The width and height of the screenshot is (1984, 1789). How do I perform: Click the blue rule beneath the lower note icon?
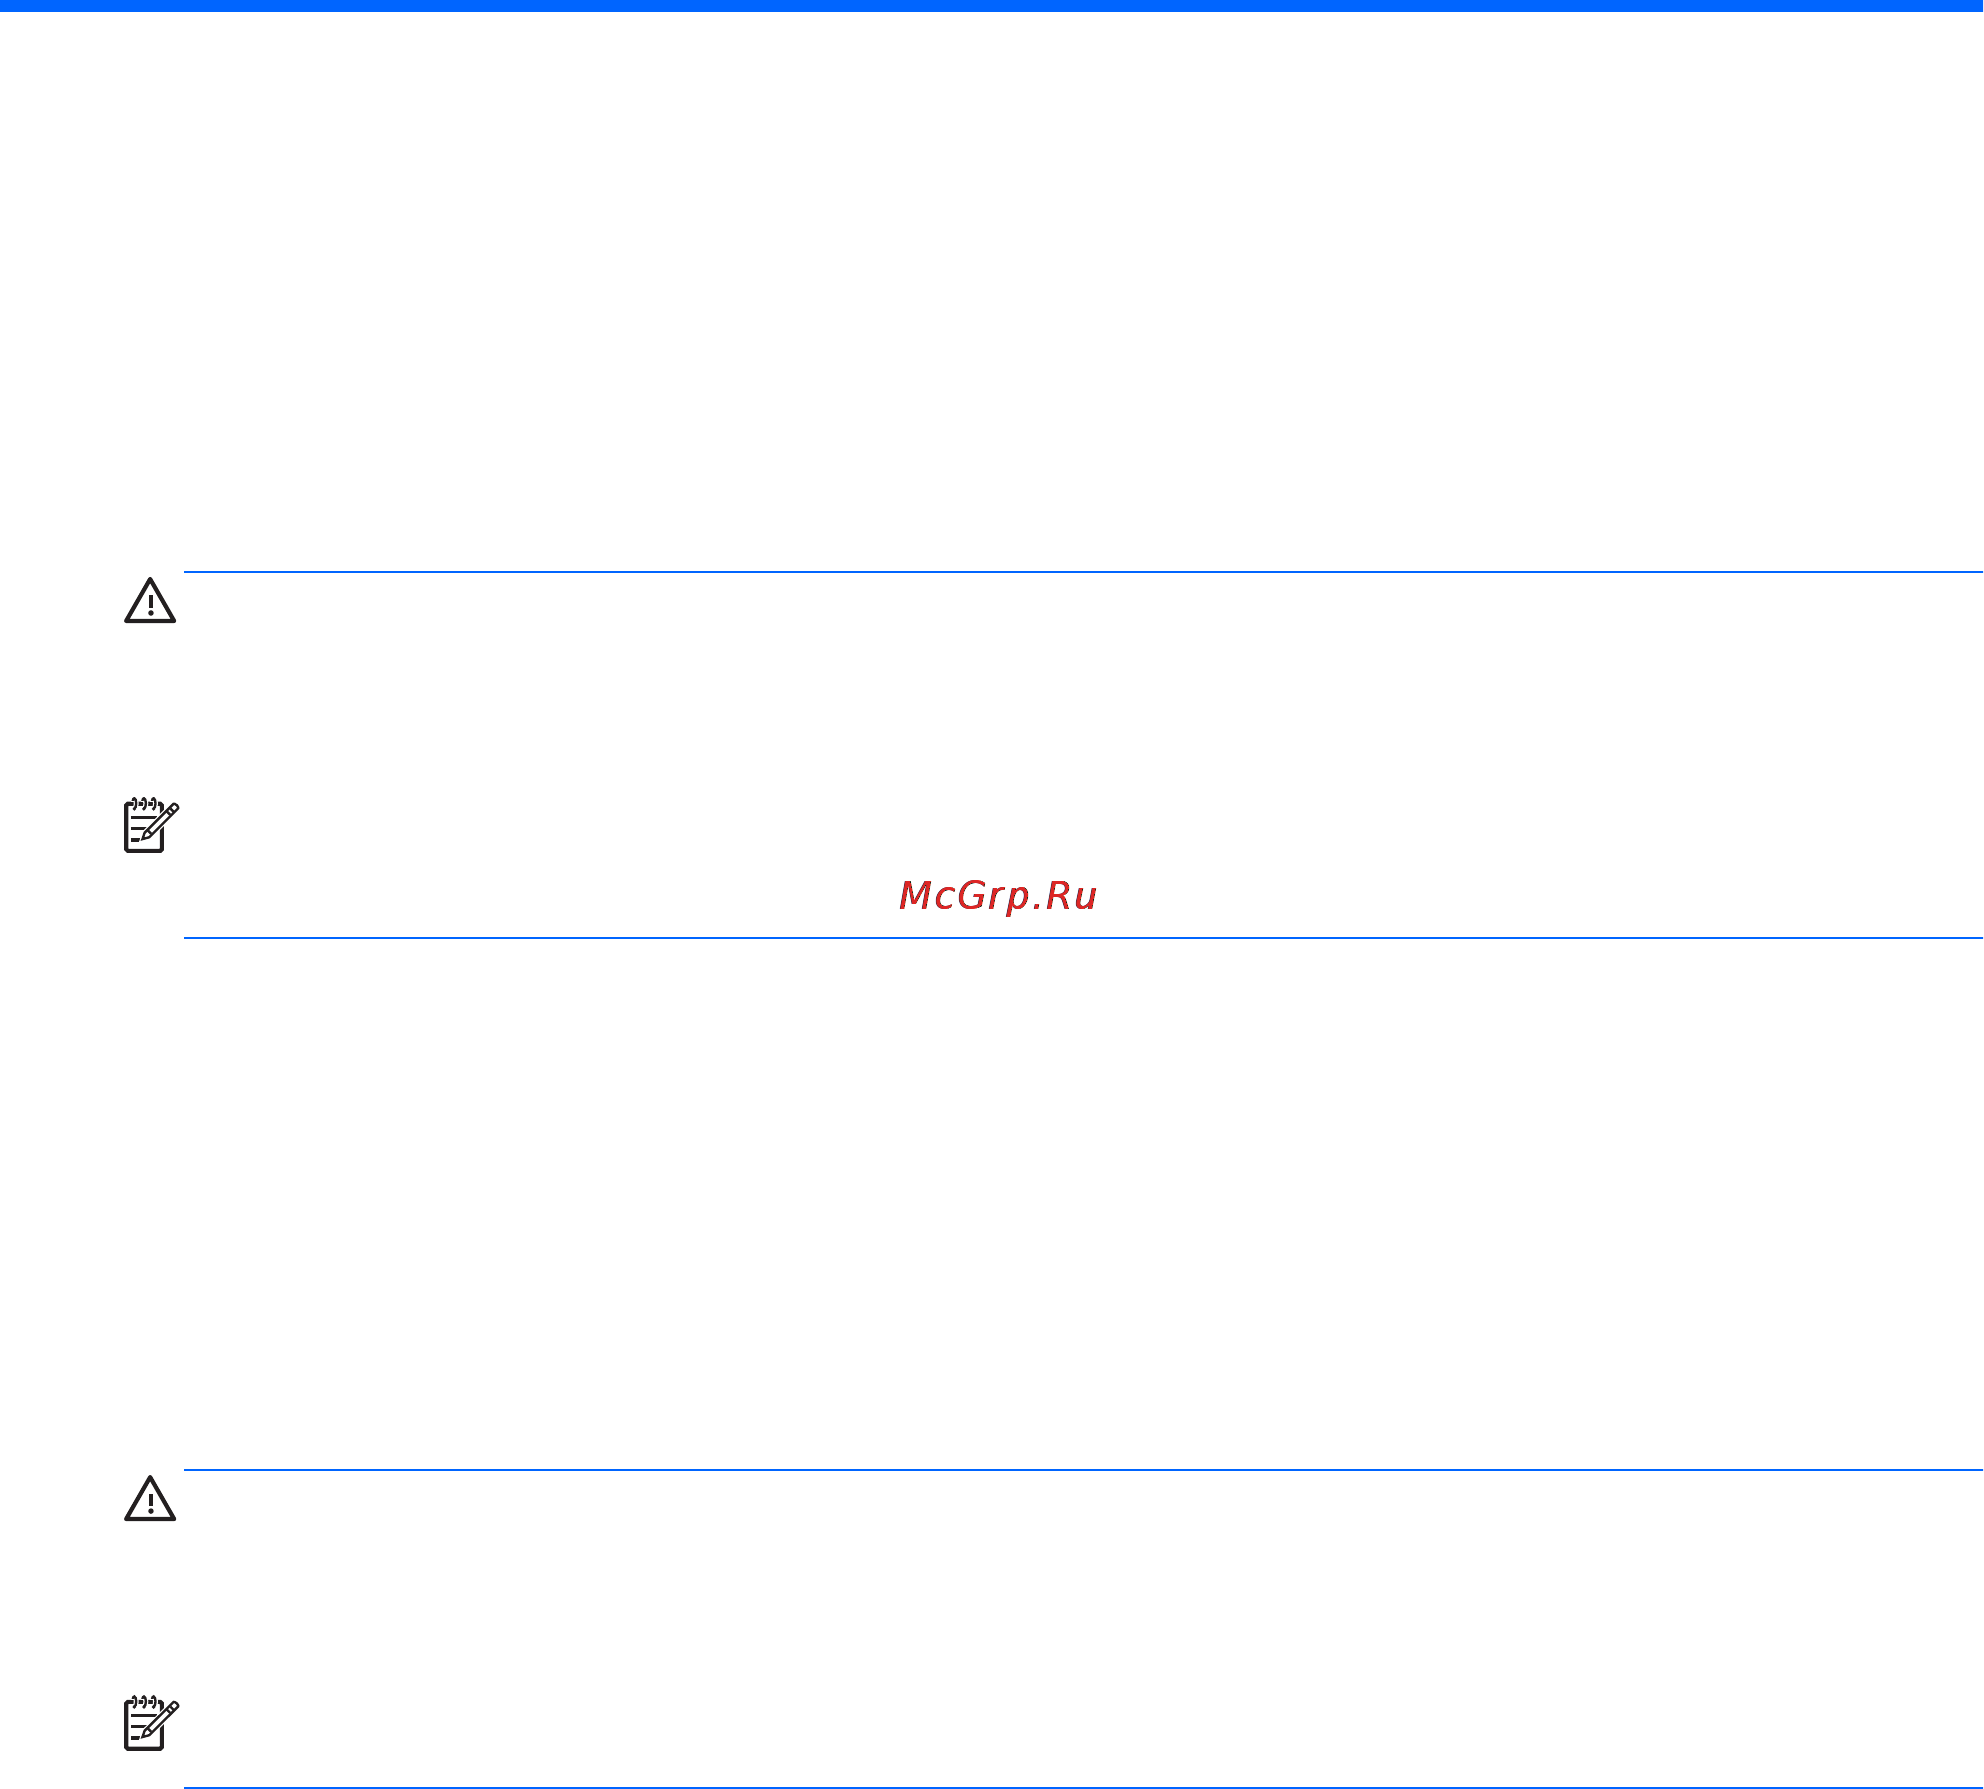click(x=1083, y=1786)
